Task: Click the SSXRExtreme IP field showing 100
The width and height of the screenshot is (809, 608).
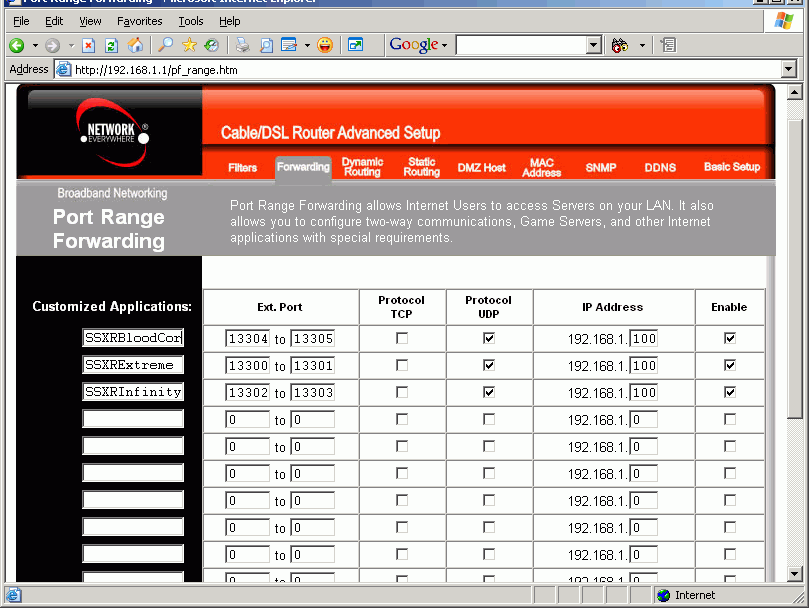Action: coord(643,365)
